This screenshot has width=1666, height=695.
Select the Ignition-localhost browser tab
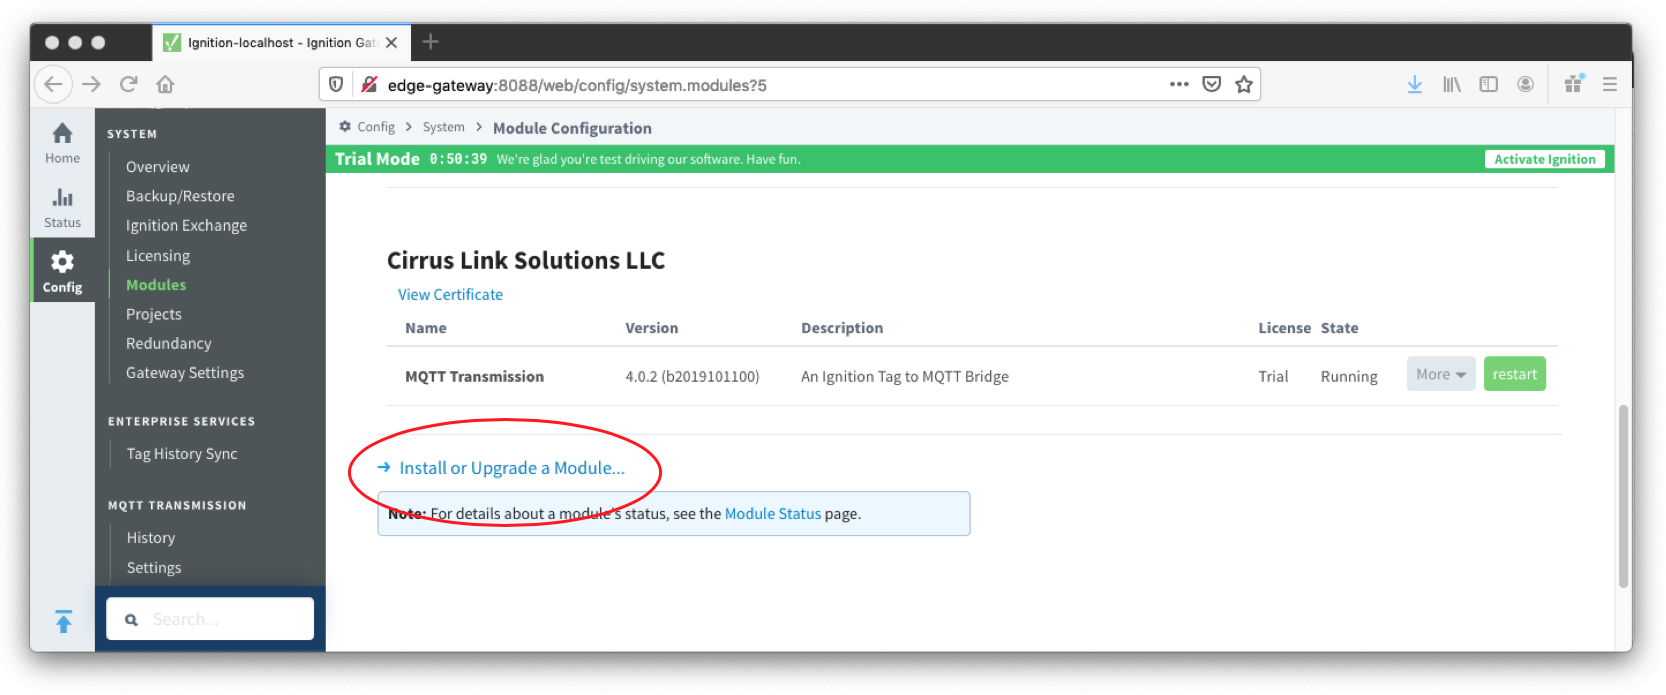[x=281, y=42]
